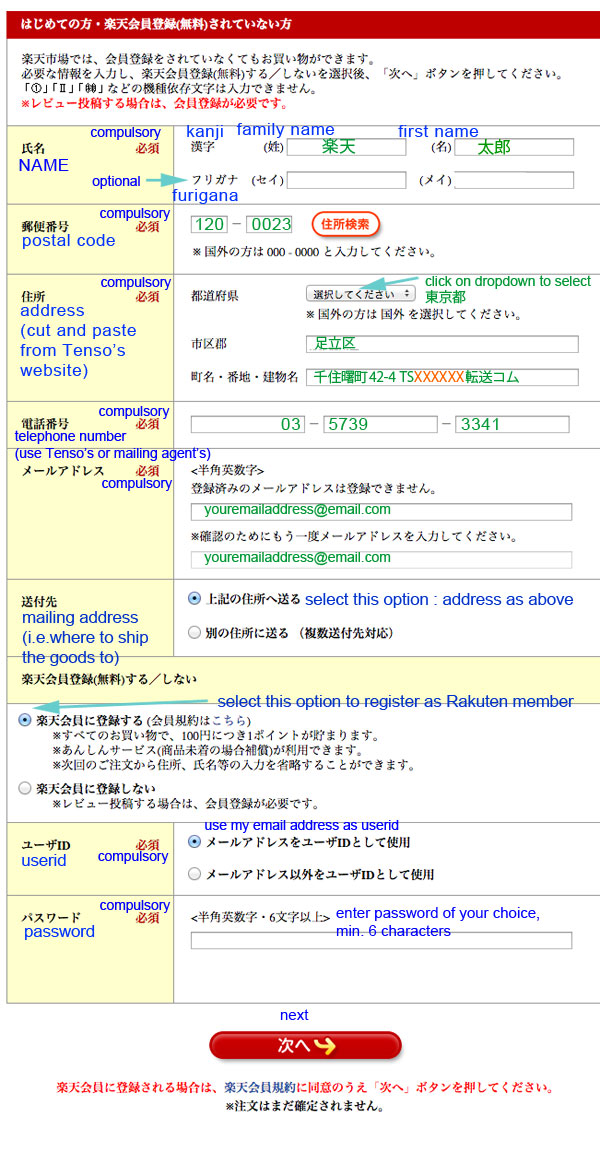Click the last telephone number box
This screenshot has height=1152, width=600.
[512, 424]
